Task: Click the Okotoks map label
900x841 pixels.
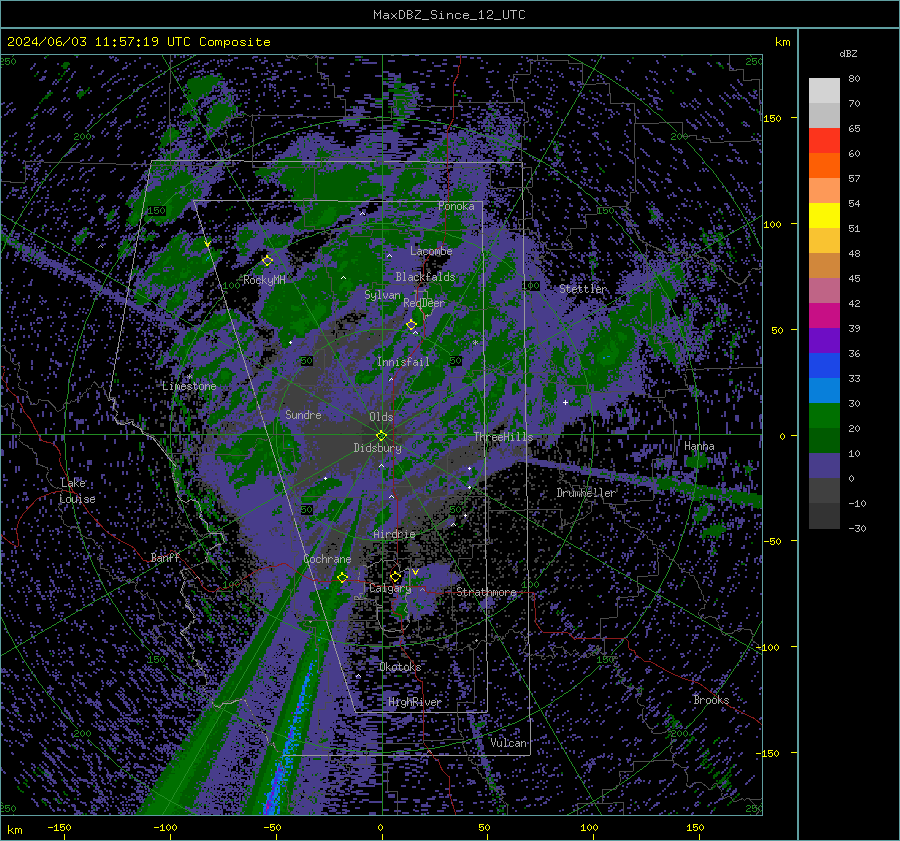Action: tap(400, 667)
